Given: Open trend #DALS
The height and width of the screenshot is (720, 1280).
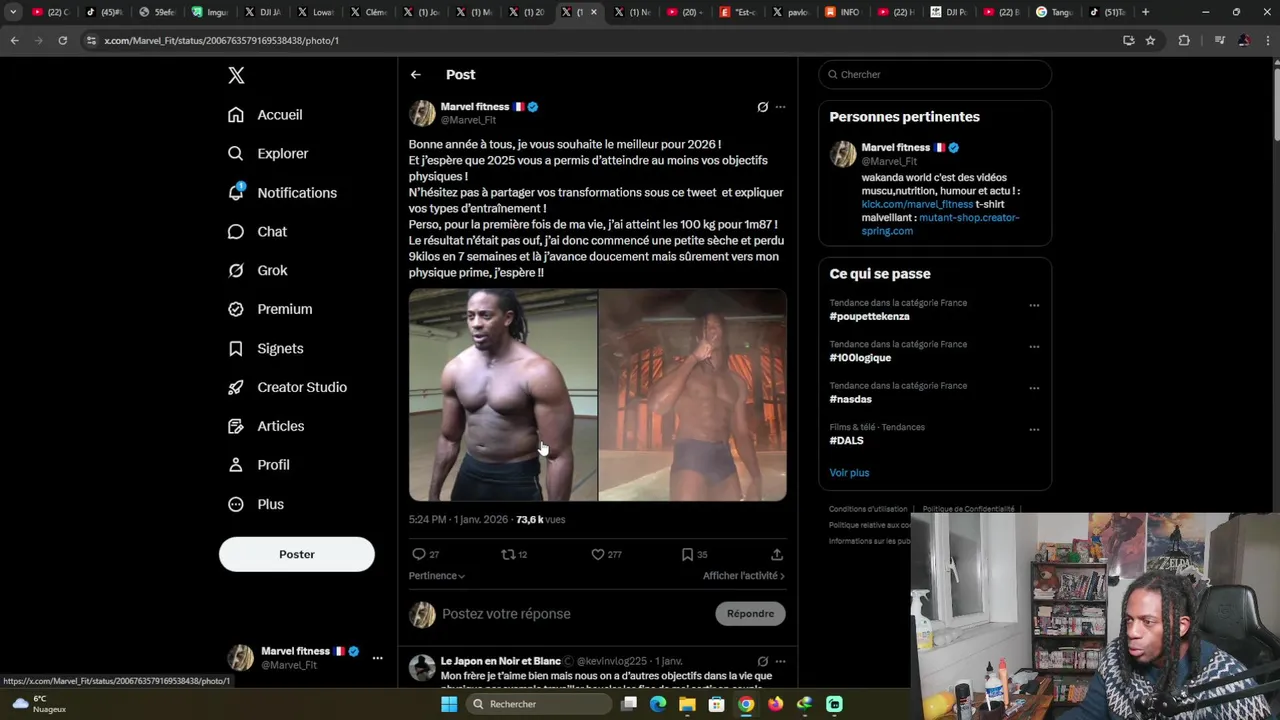Looking at the screenshot, I should click(846, 441).
